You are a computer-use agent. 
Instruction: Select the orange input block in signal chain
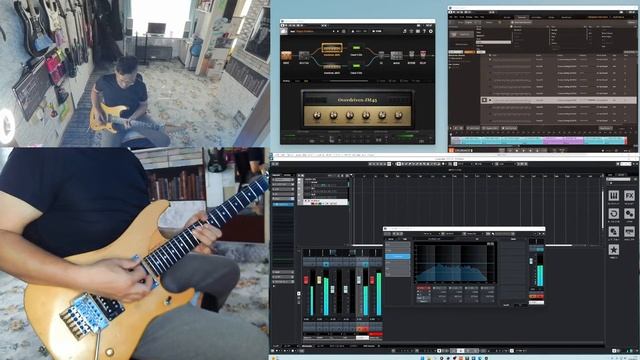[286, 56]
